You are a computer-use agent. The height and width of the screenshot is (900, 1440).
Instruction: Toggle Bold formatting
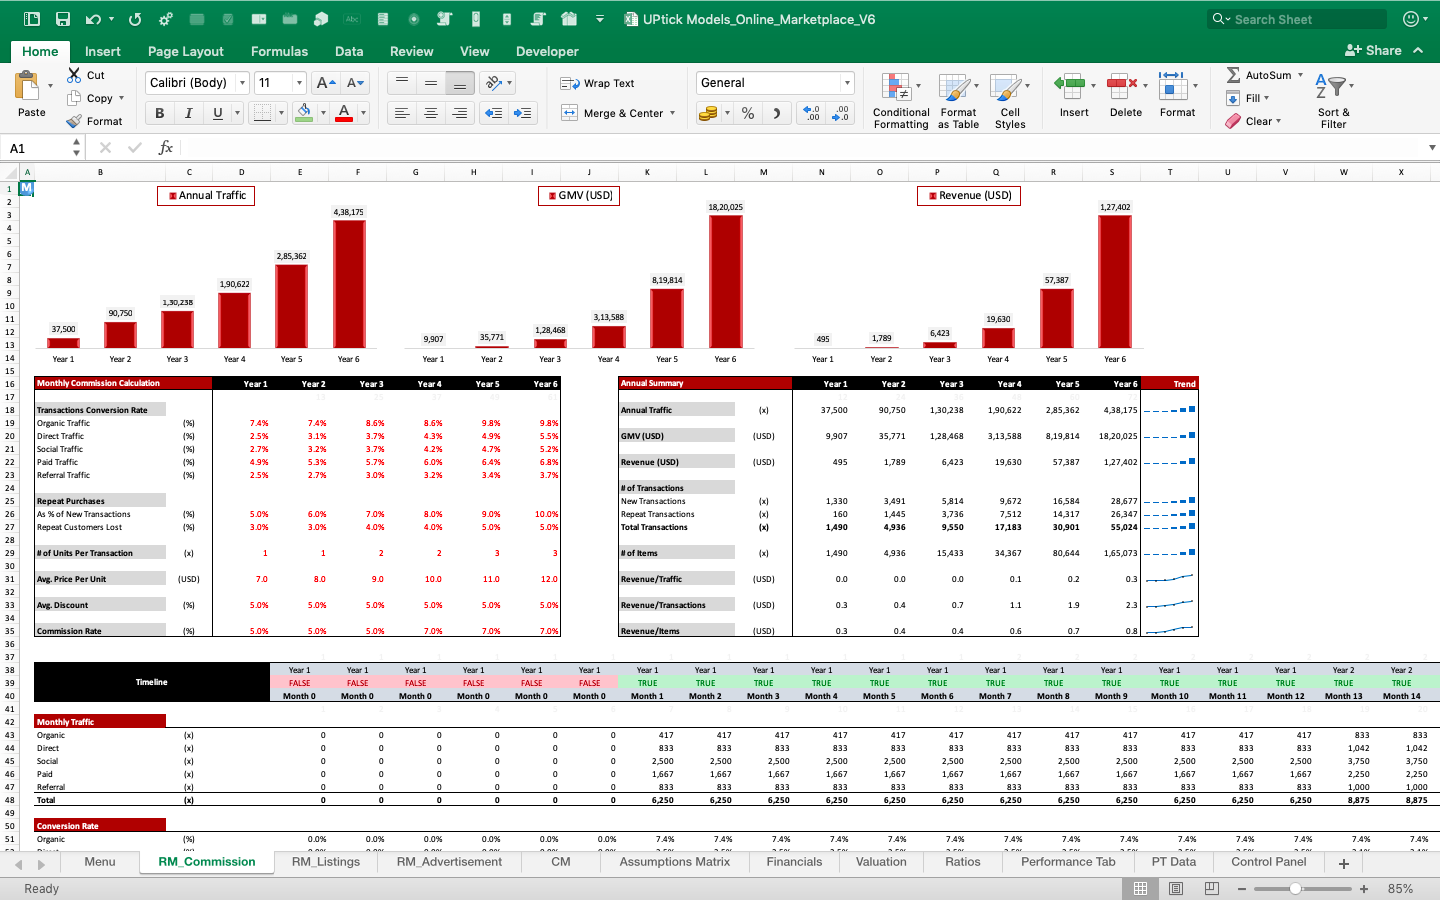pos(159,113)
